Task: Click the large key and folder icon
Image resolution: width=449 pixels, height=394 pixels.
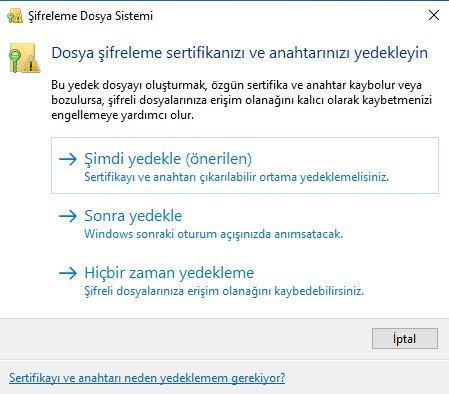Action: 25,58
